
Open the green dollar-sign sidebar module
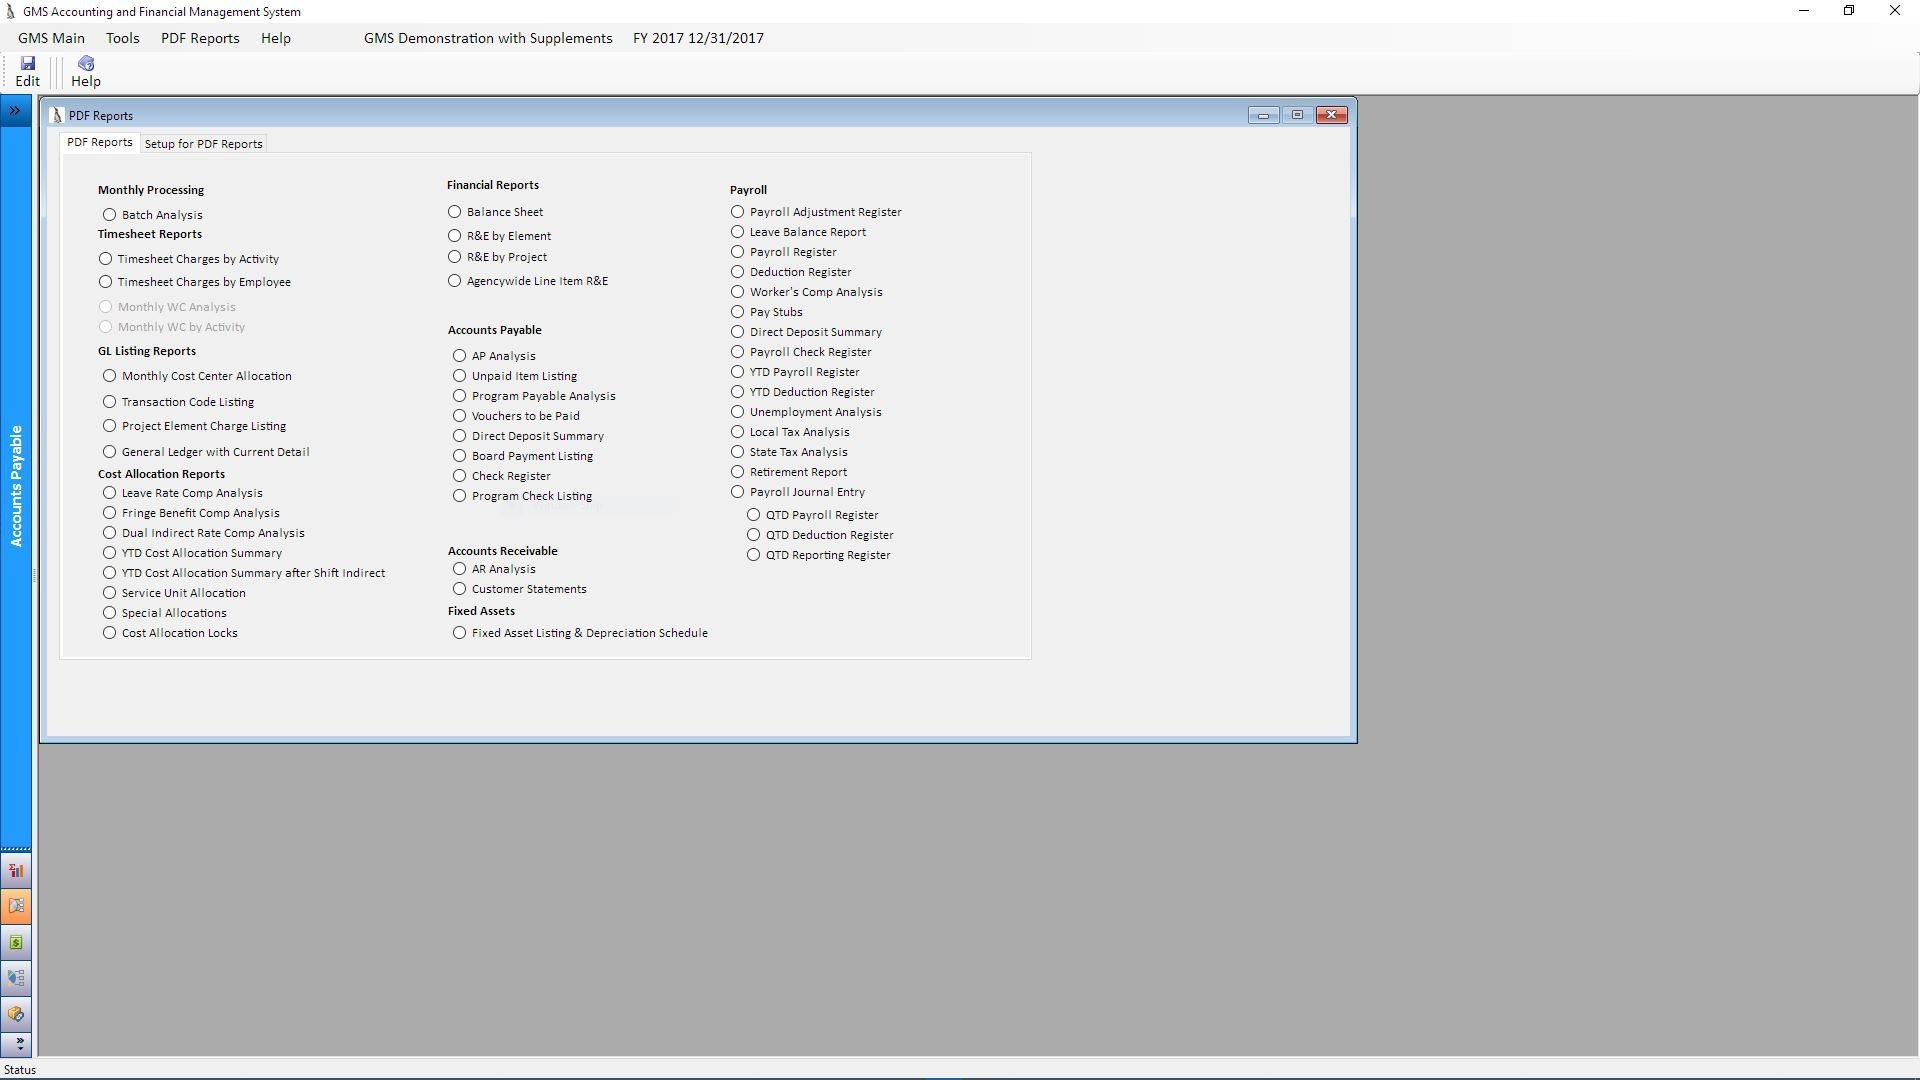(x=16, y=942)
